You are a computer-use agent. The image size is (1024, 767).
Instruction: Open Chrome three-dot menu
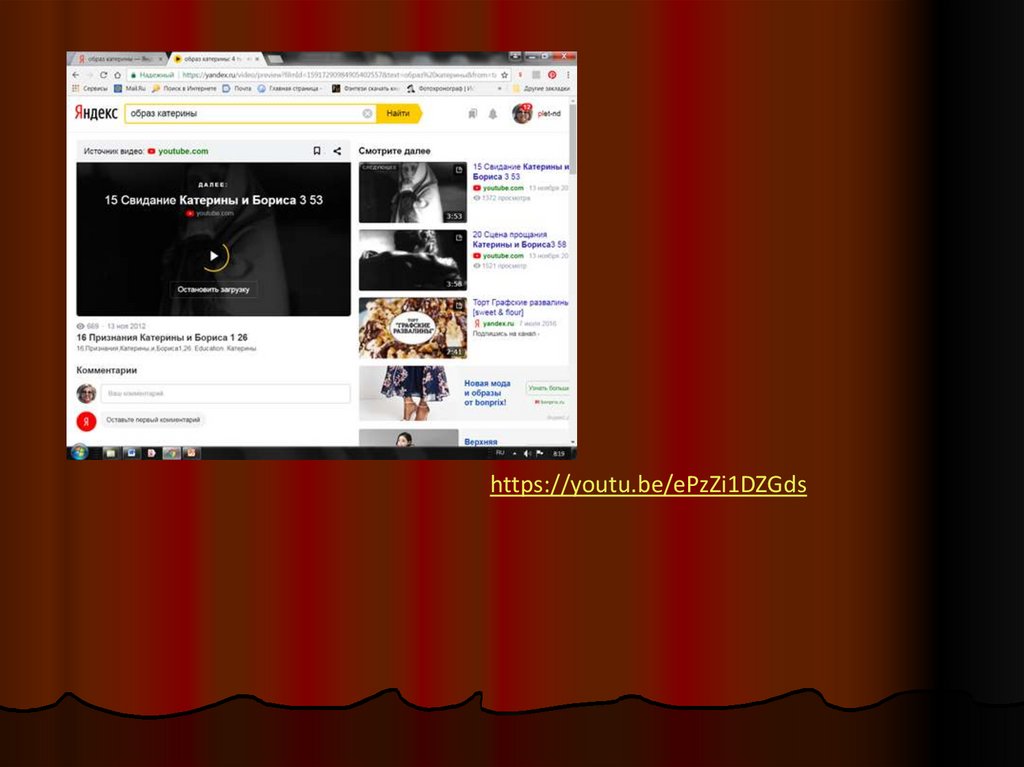(568, 75)
